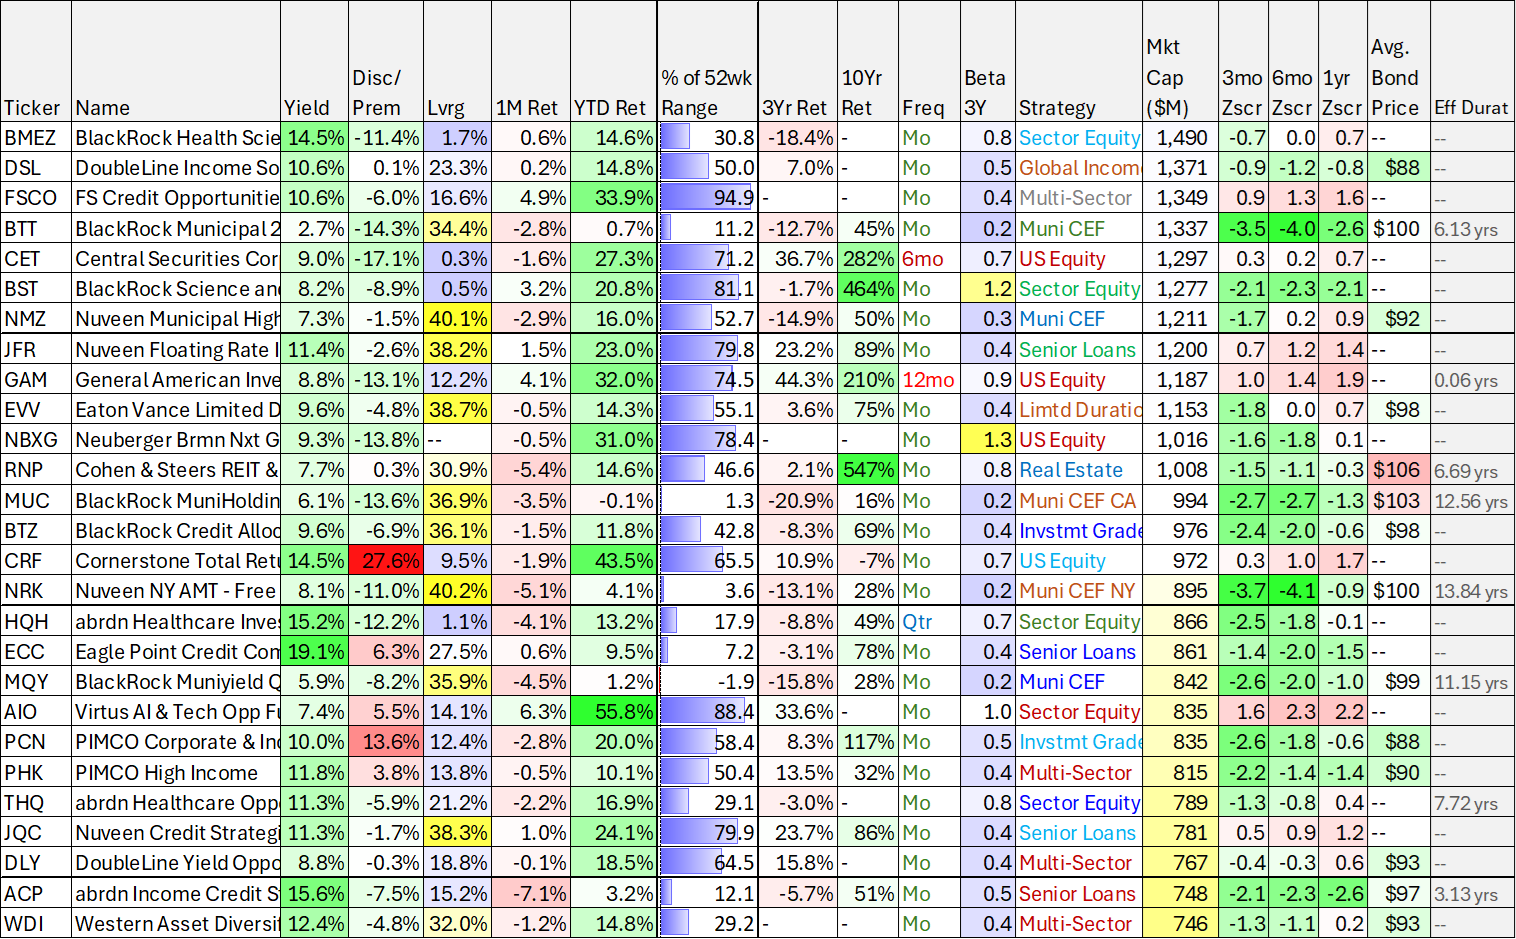Viewport: 1516px width, 939px height.
Task: Select the BMEZ ticker cell
Action: point(36,138)
